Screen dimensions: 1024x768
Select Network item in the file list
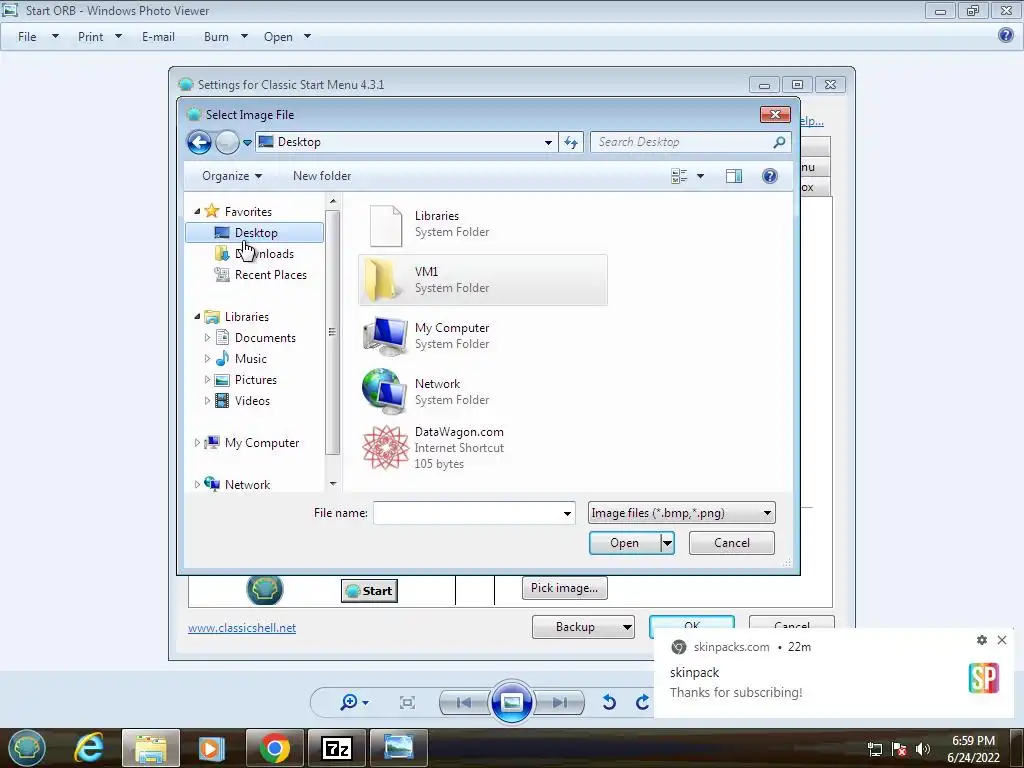coord(483,391)
